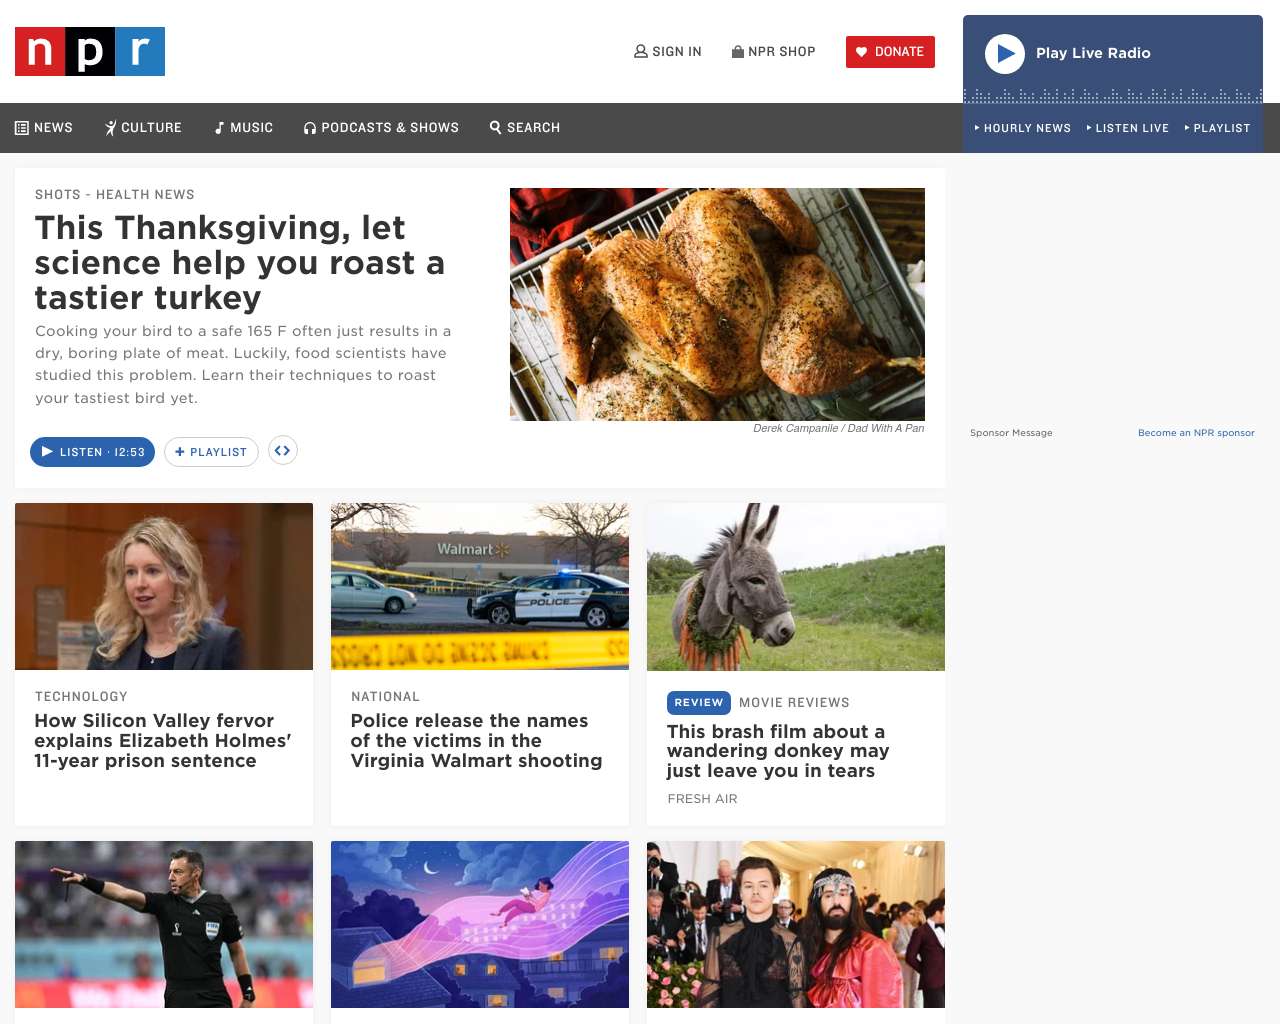Image resolution: width=1280 pixels, height=1024 pixels.
Task: Start Play Live Radio with the play icon
Action: pos(1005,54)
